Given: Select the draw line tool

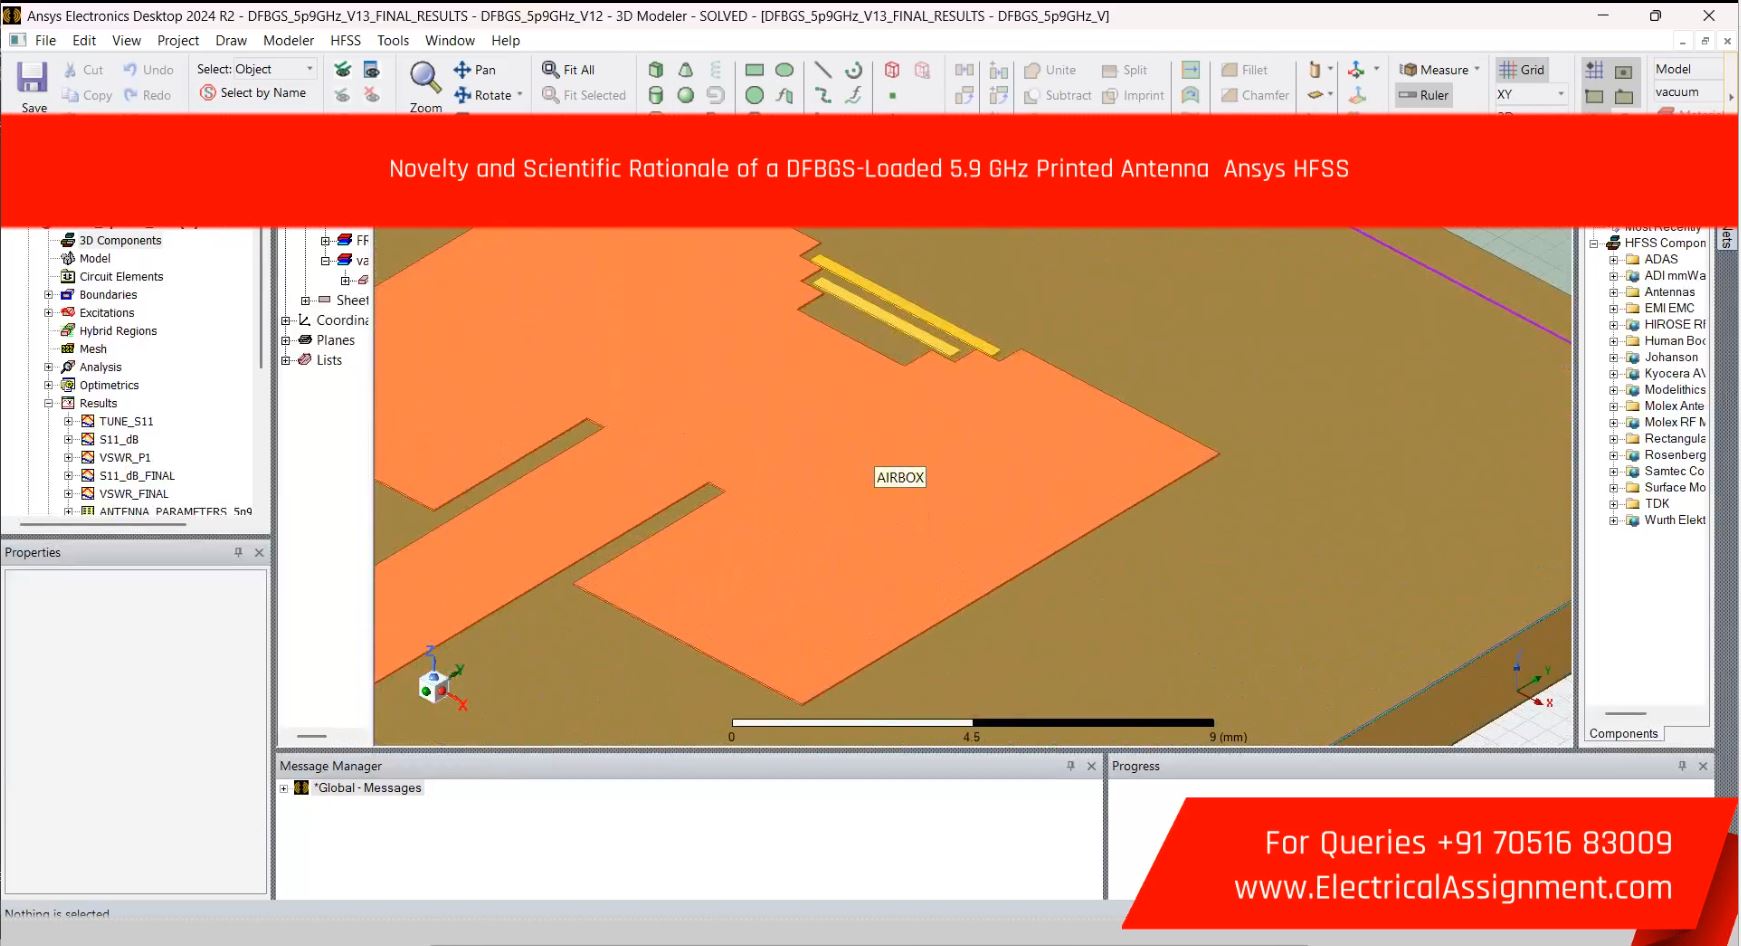Looking at the screenshot, I should click(823, 69).
